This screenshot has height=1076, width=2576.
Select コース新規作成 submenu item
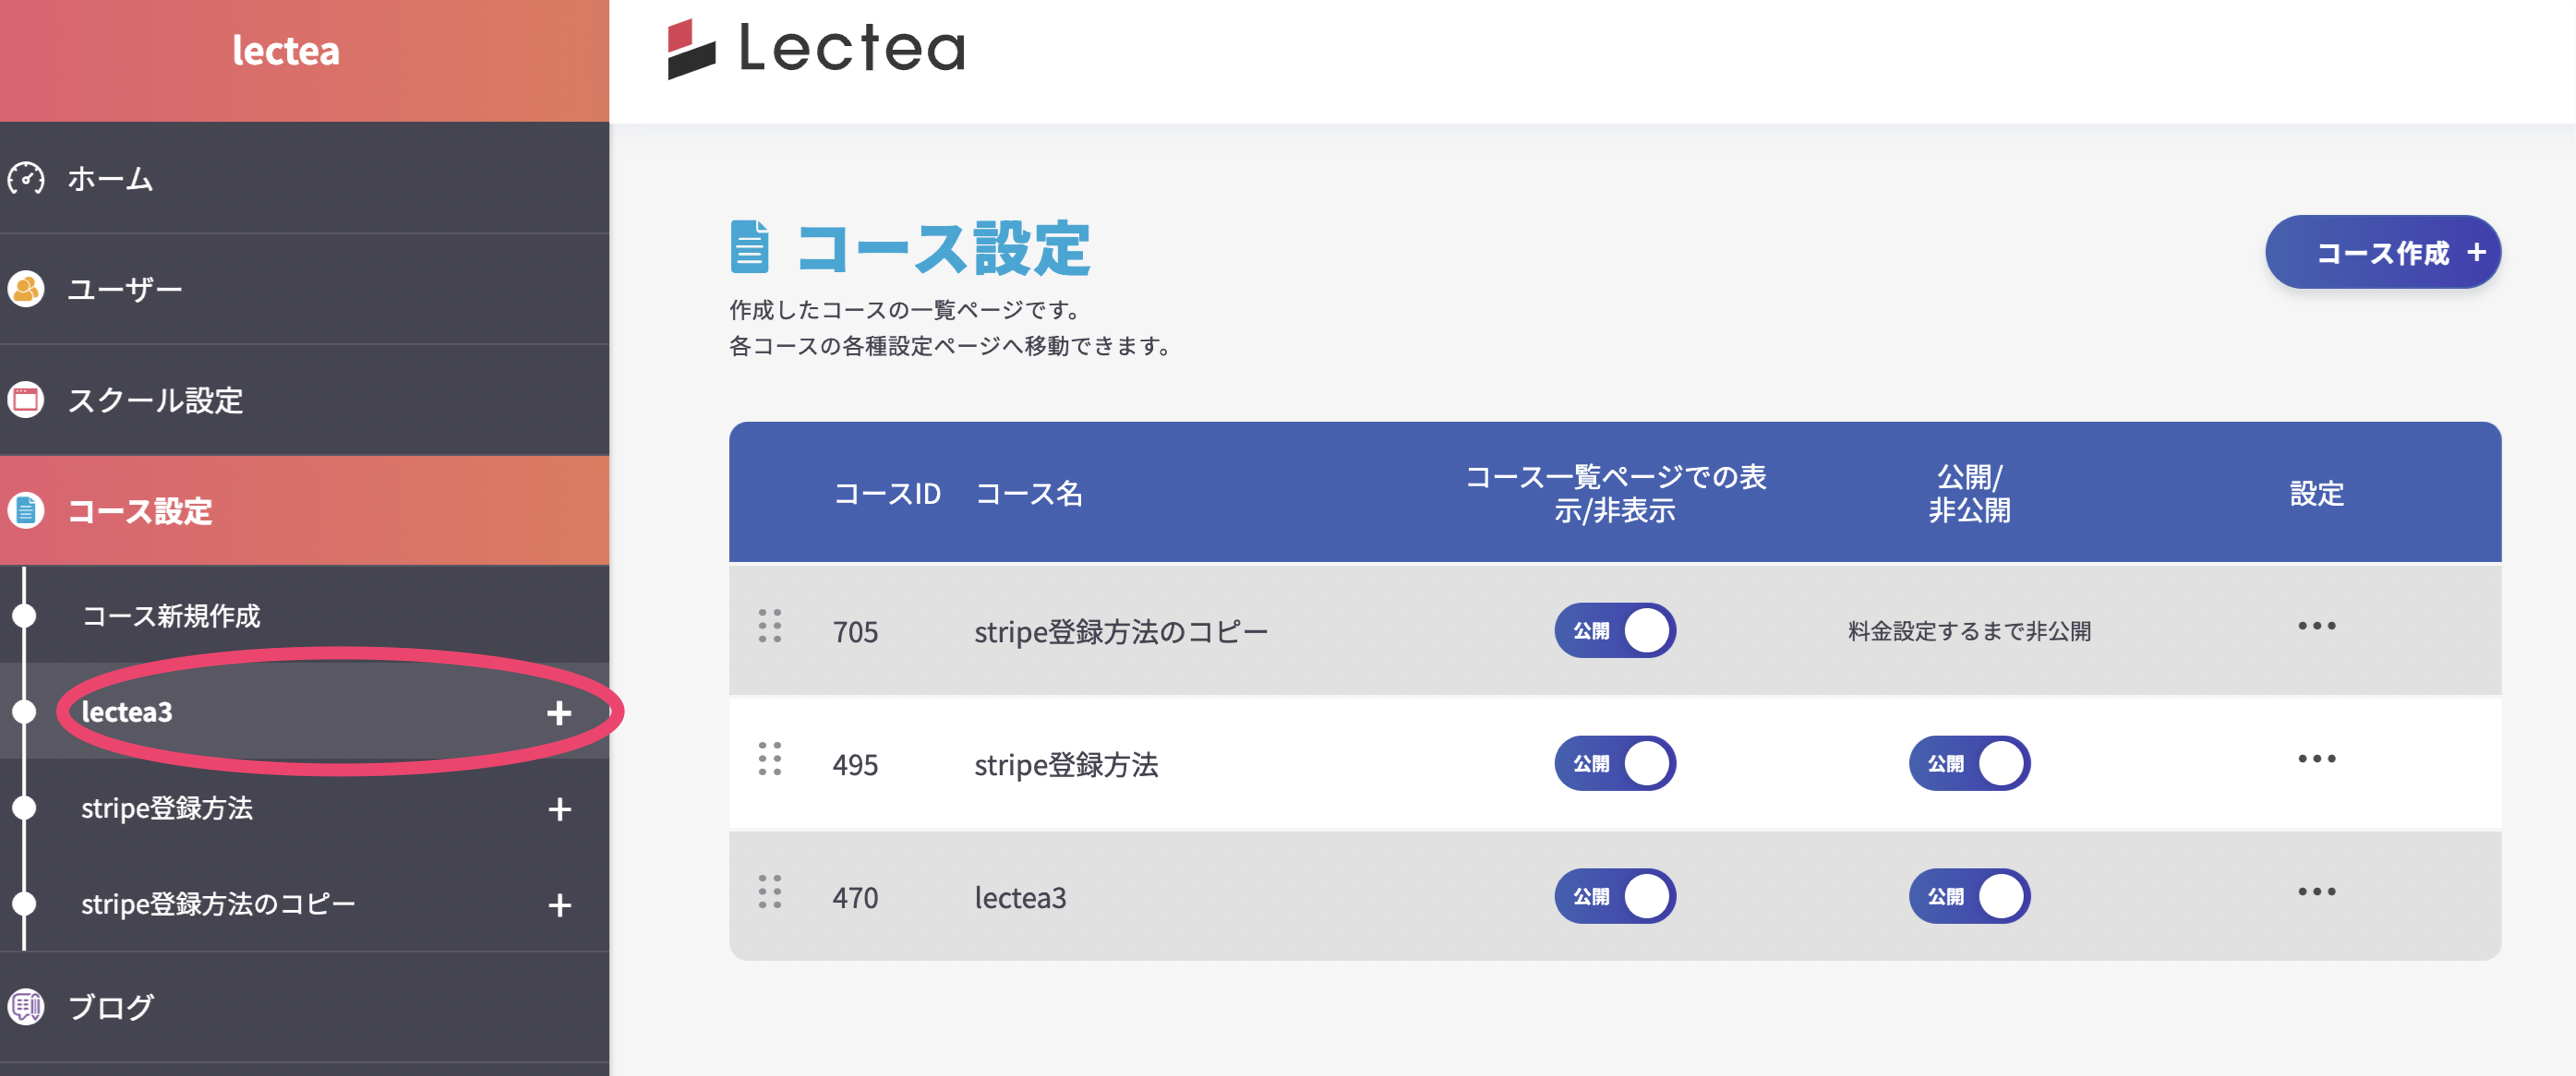coord(171,616)
